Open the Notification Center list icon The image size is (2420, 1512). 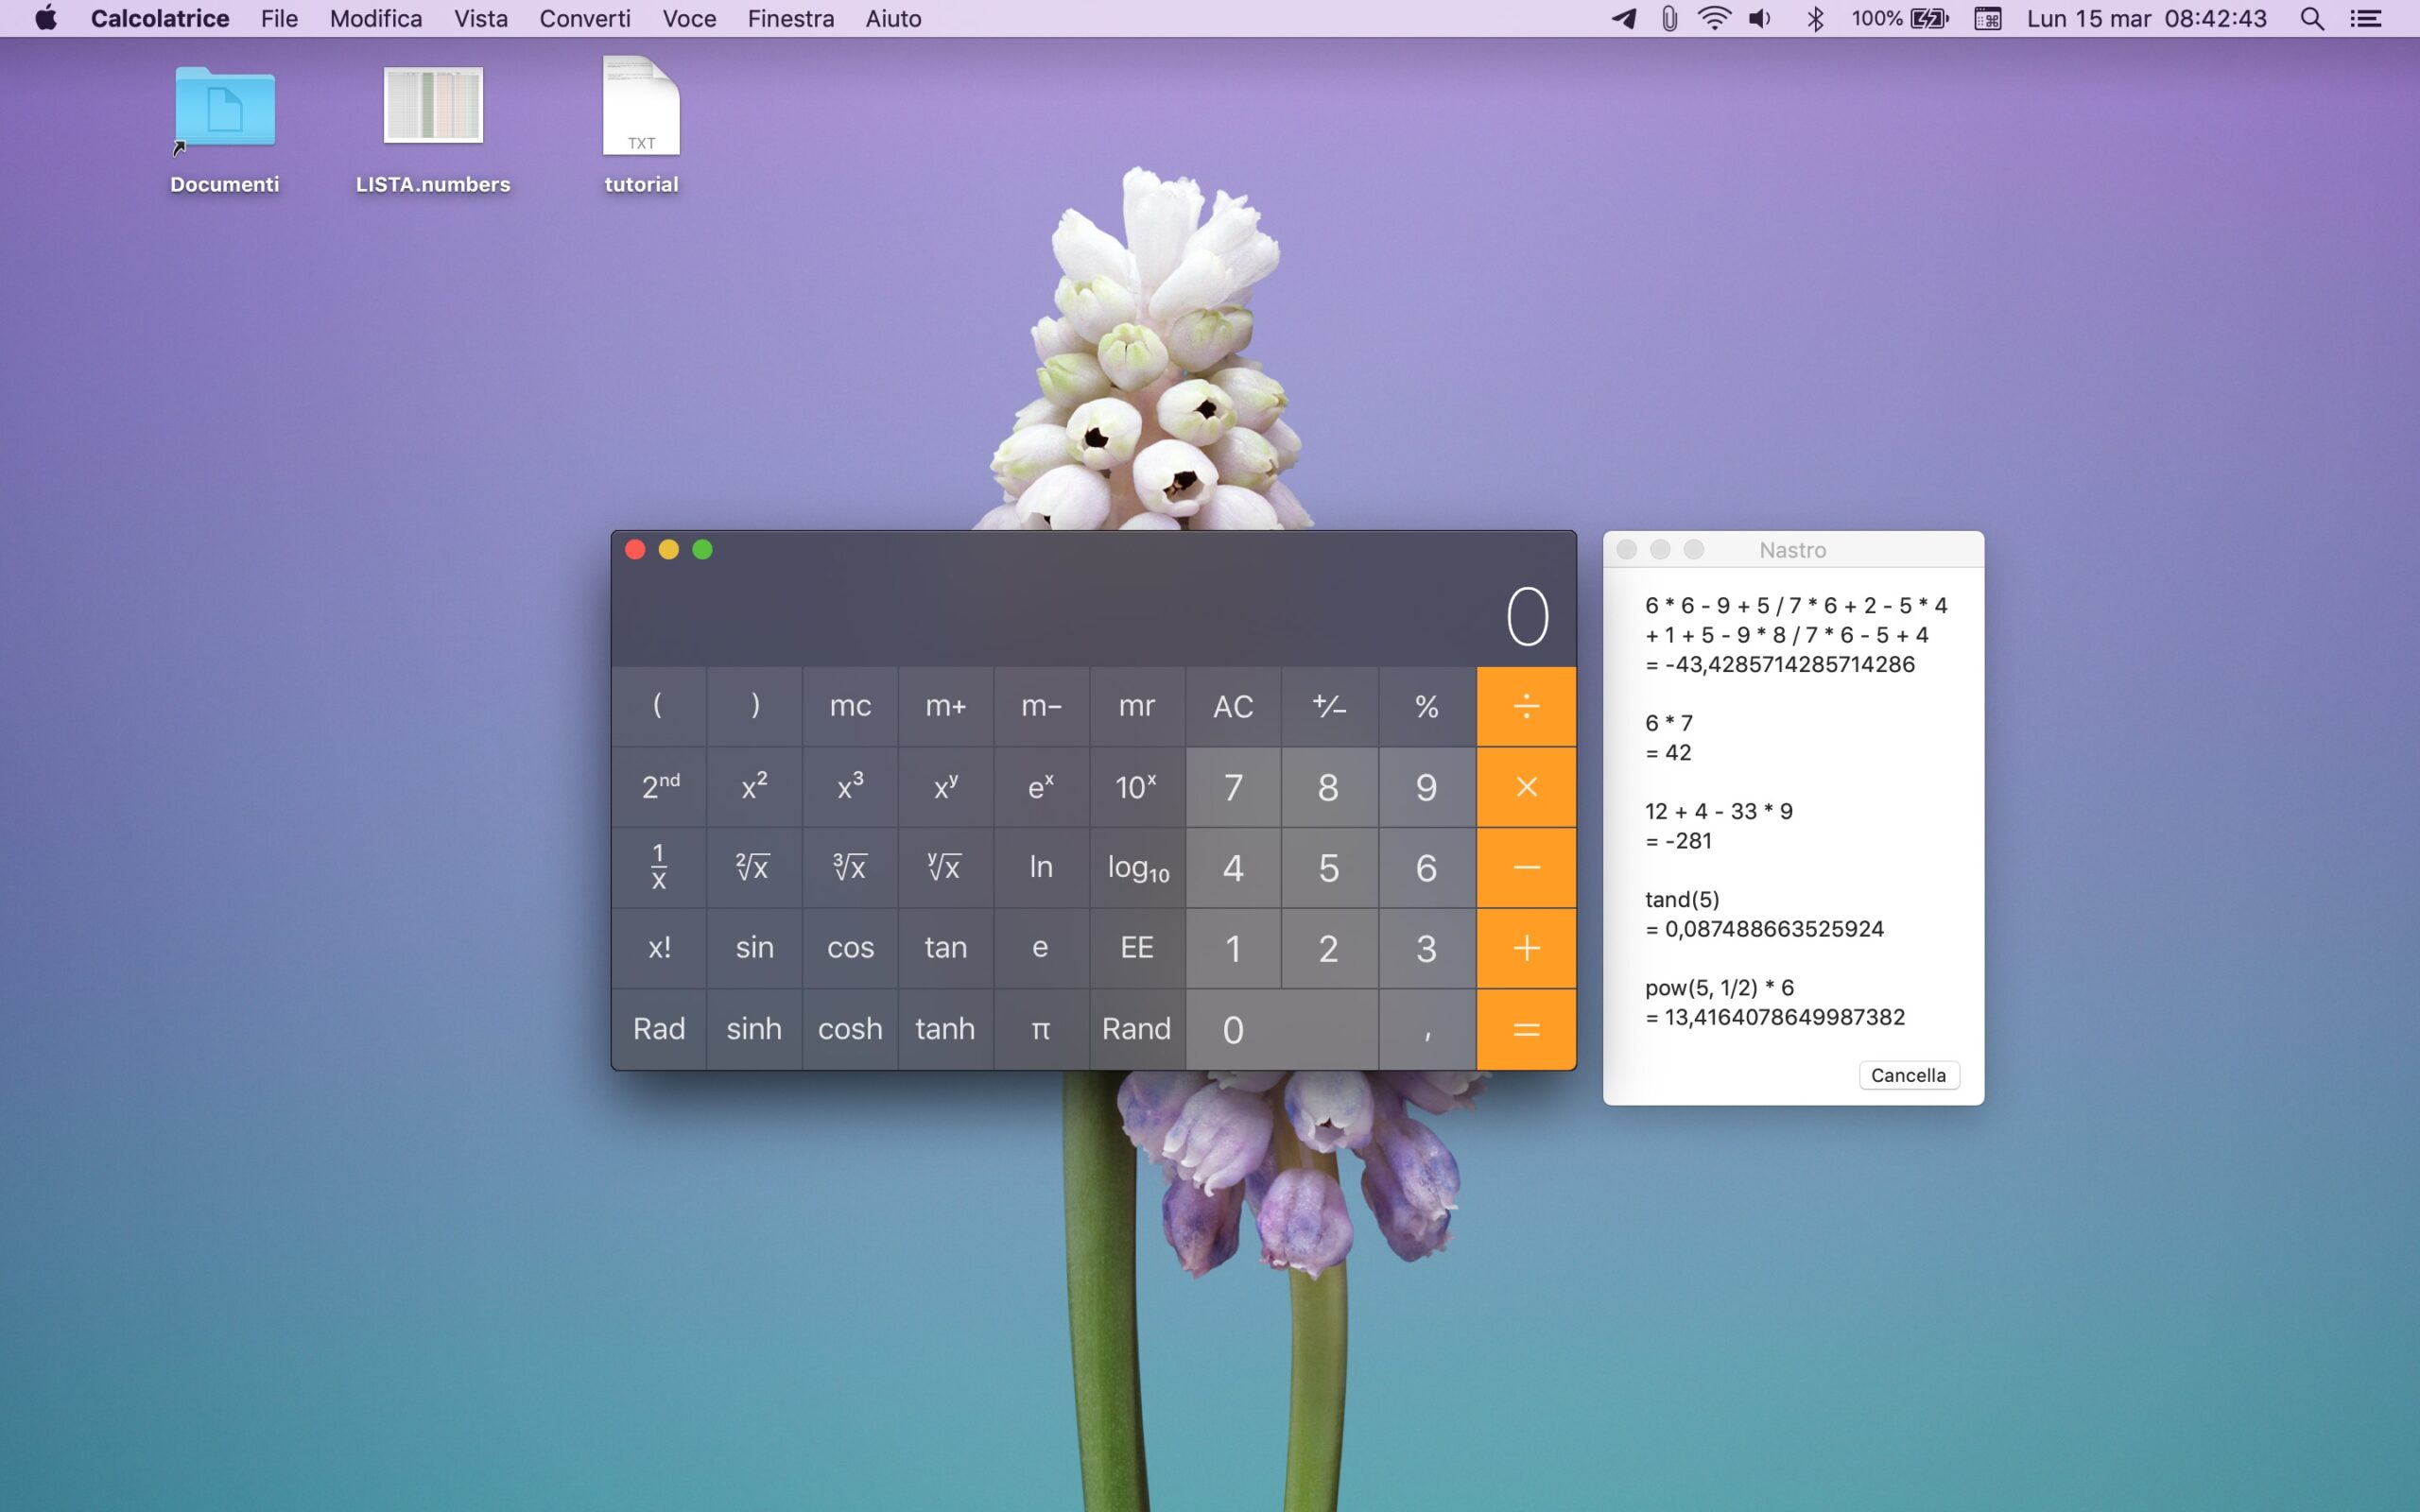tap(2365, 19)
